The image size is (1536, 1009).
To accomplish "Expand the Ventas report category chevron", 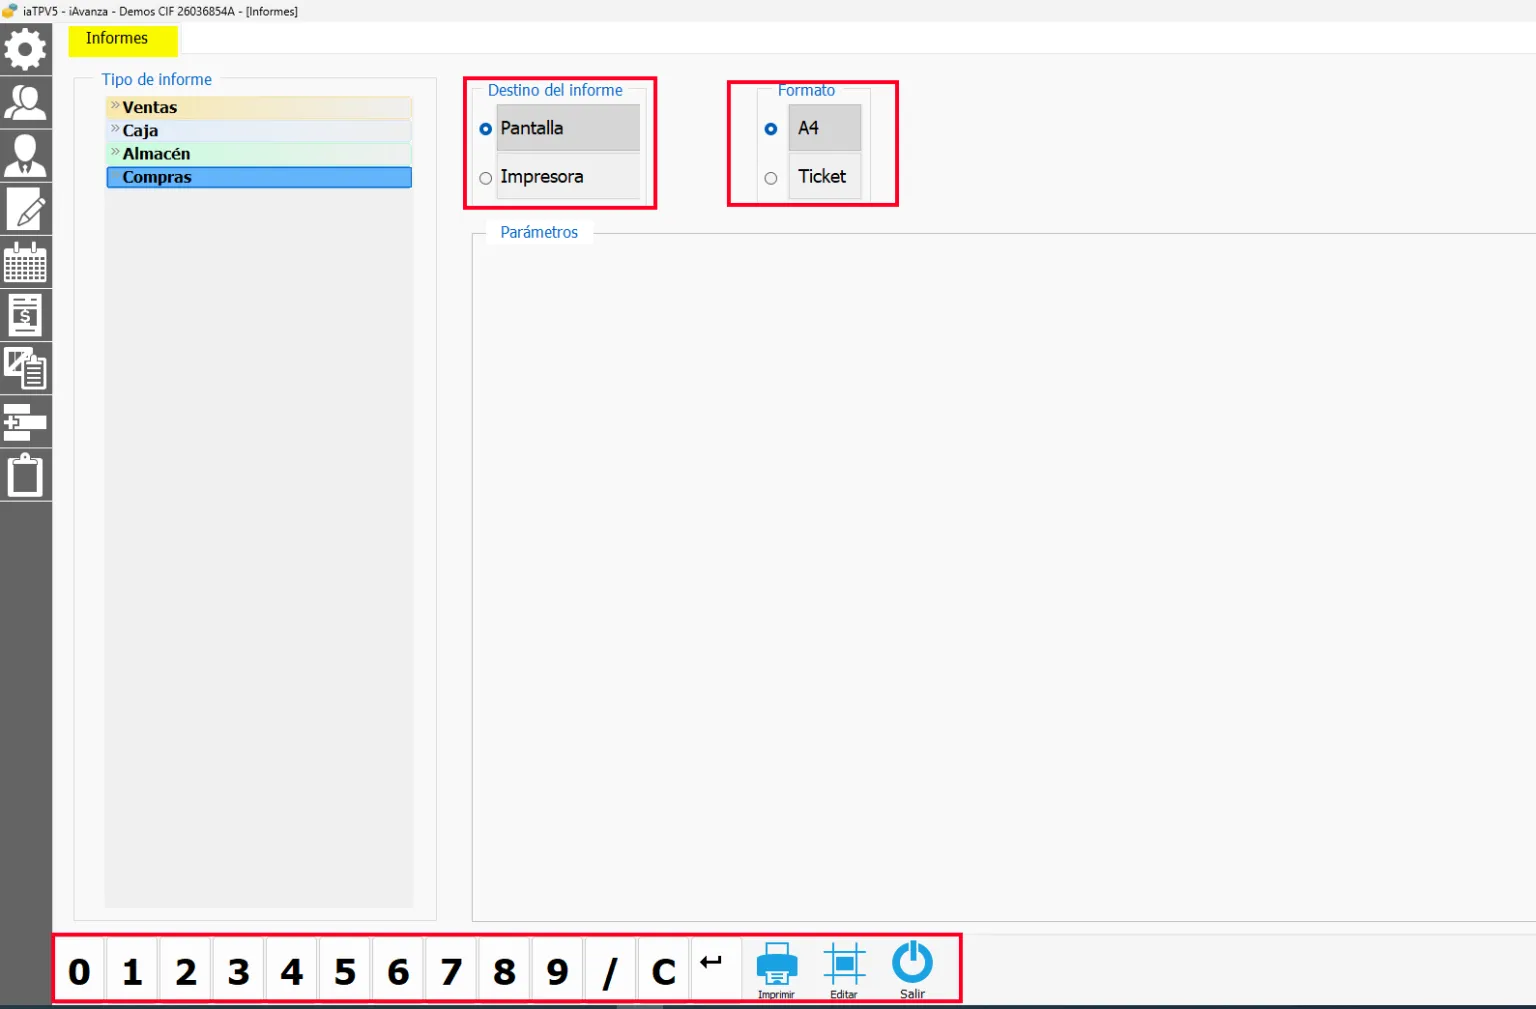I will pyautogui.click(x=115, y=105).
